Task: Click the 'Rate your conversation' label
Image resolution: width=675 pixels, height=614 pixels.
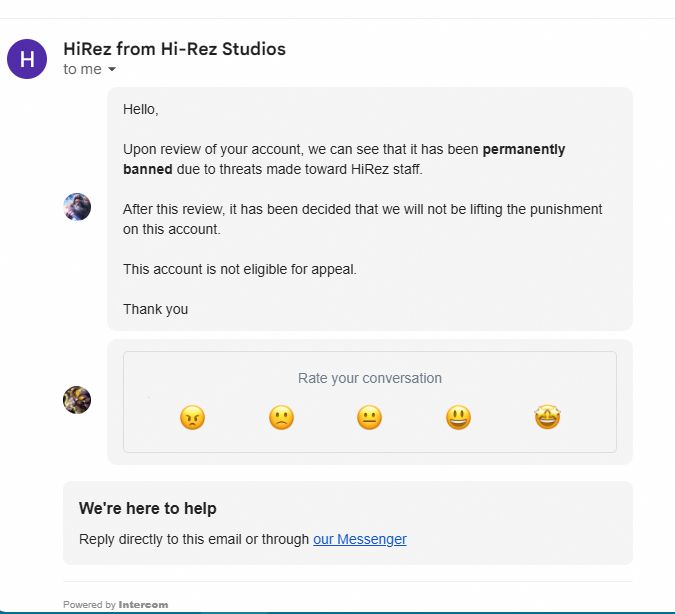Action: (369, 378)
